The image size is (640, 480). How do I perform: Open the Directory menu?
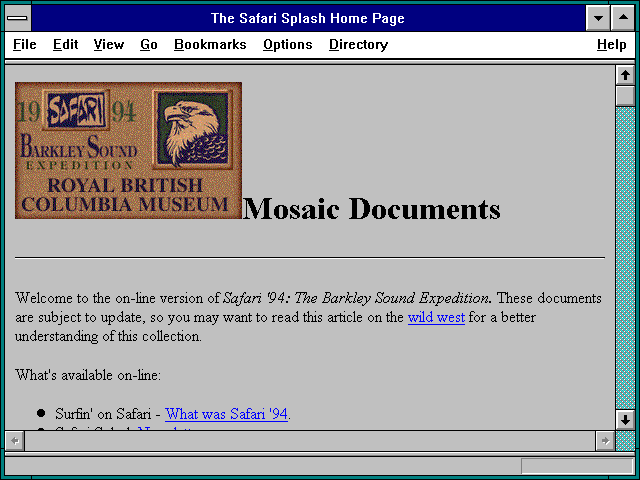coord(358,44)
